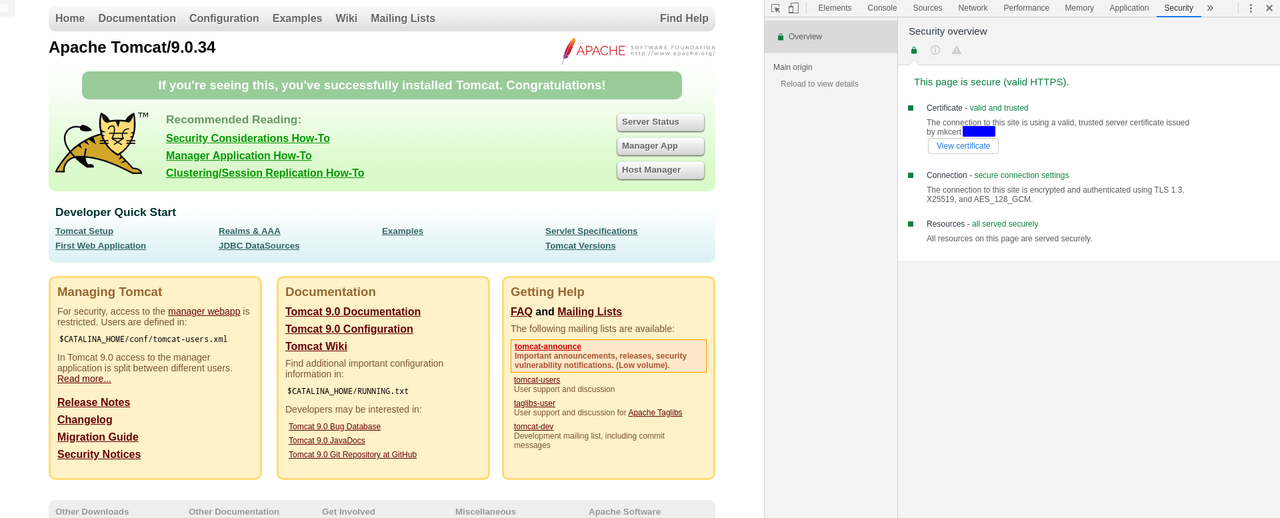This screenshot has width=1280, height=518.
Task: Open Documentation in the Tomcat nav bar
Action: tap(137, 18)
